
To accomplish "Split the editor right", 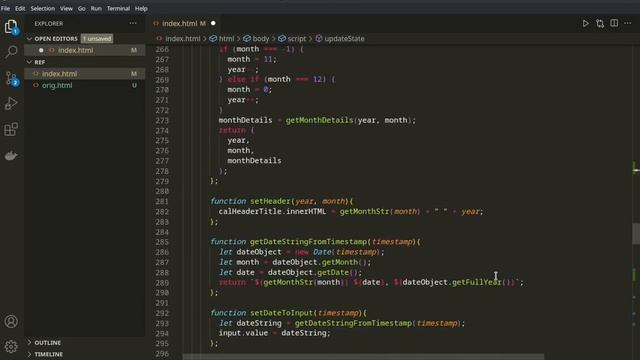I will tap(614, 23).
